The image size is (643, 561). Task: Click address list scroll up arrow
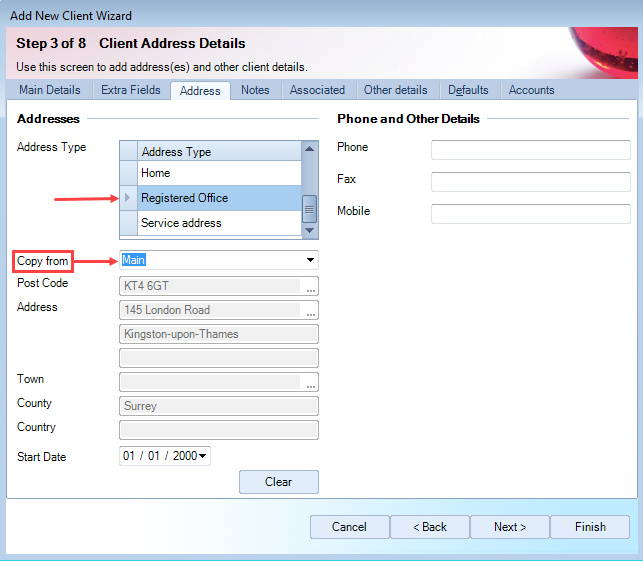[310, 149]
